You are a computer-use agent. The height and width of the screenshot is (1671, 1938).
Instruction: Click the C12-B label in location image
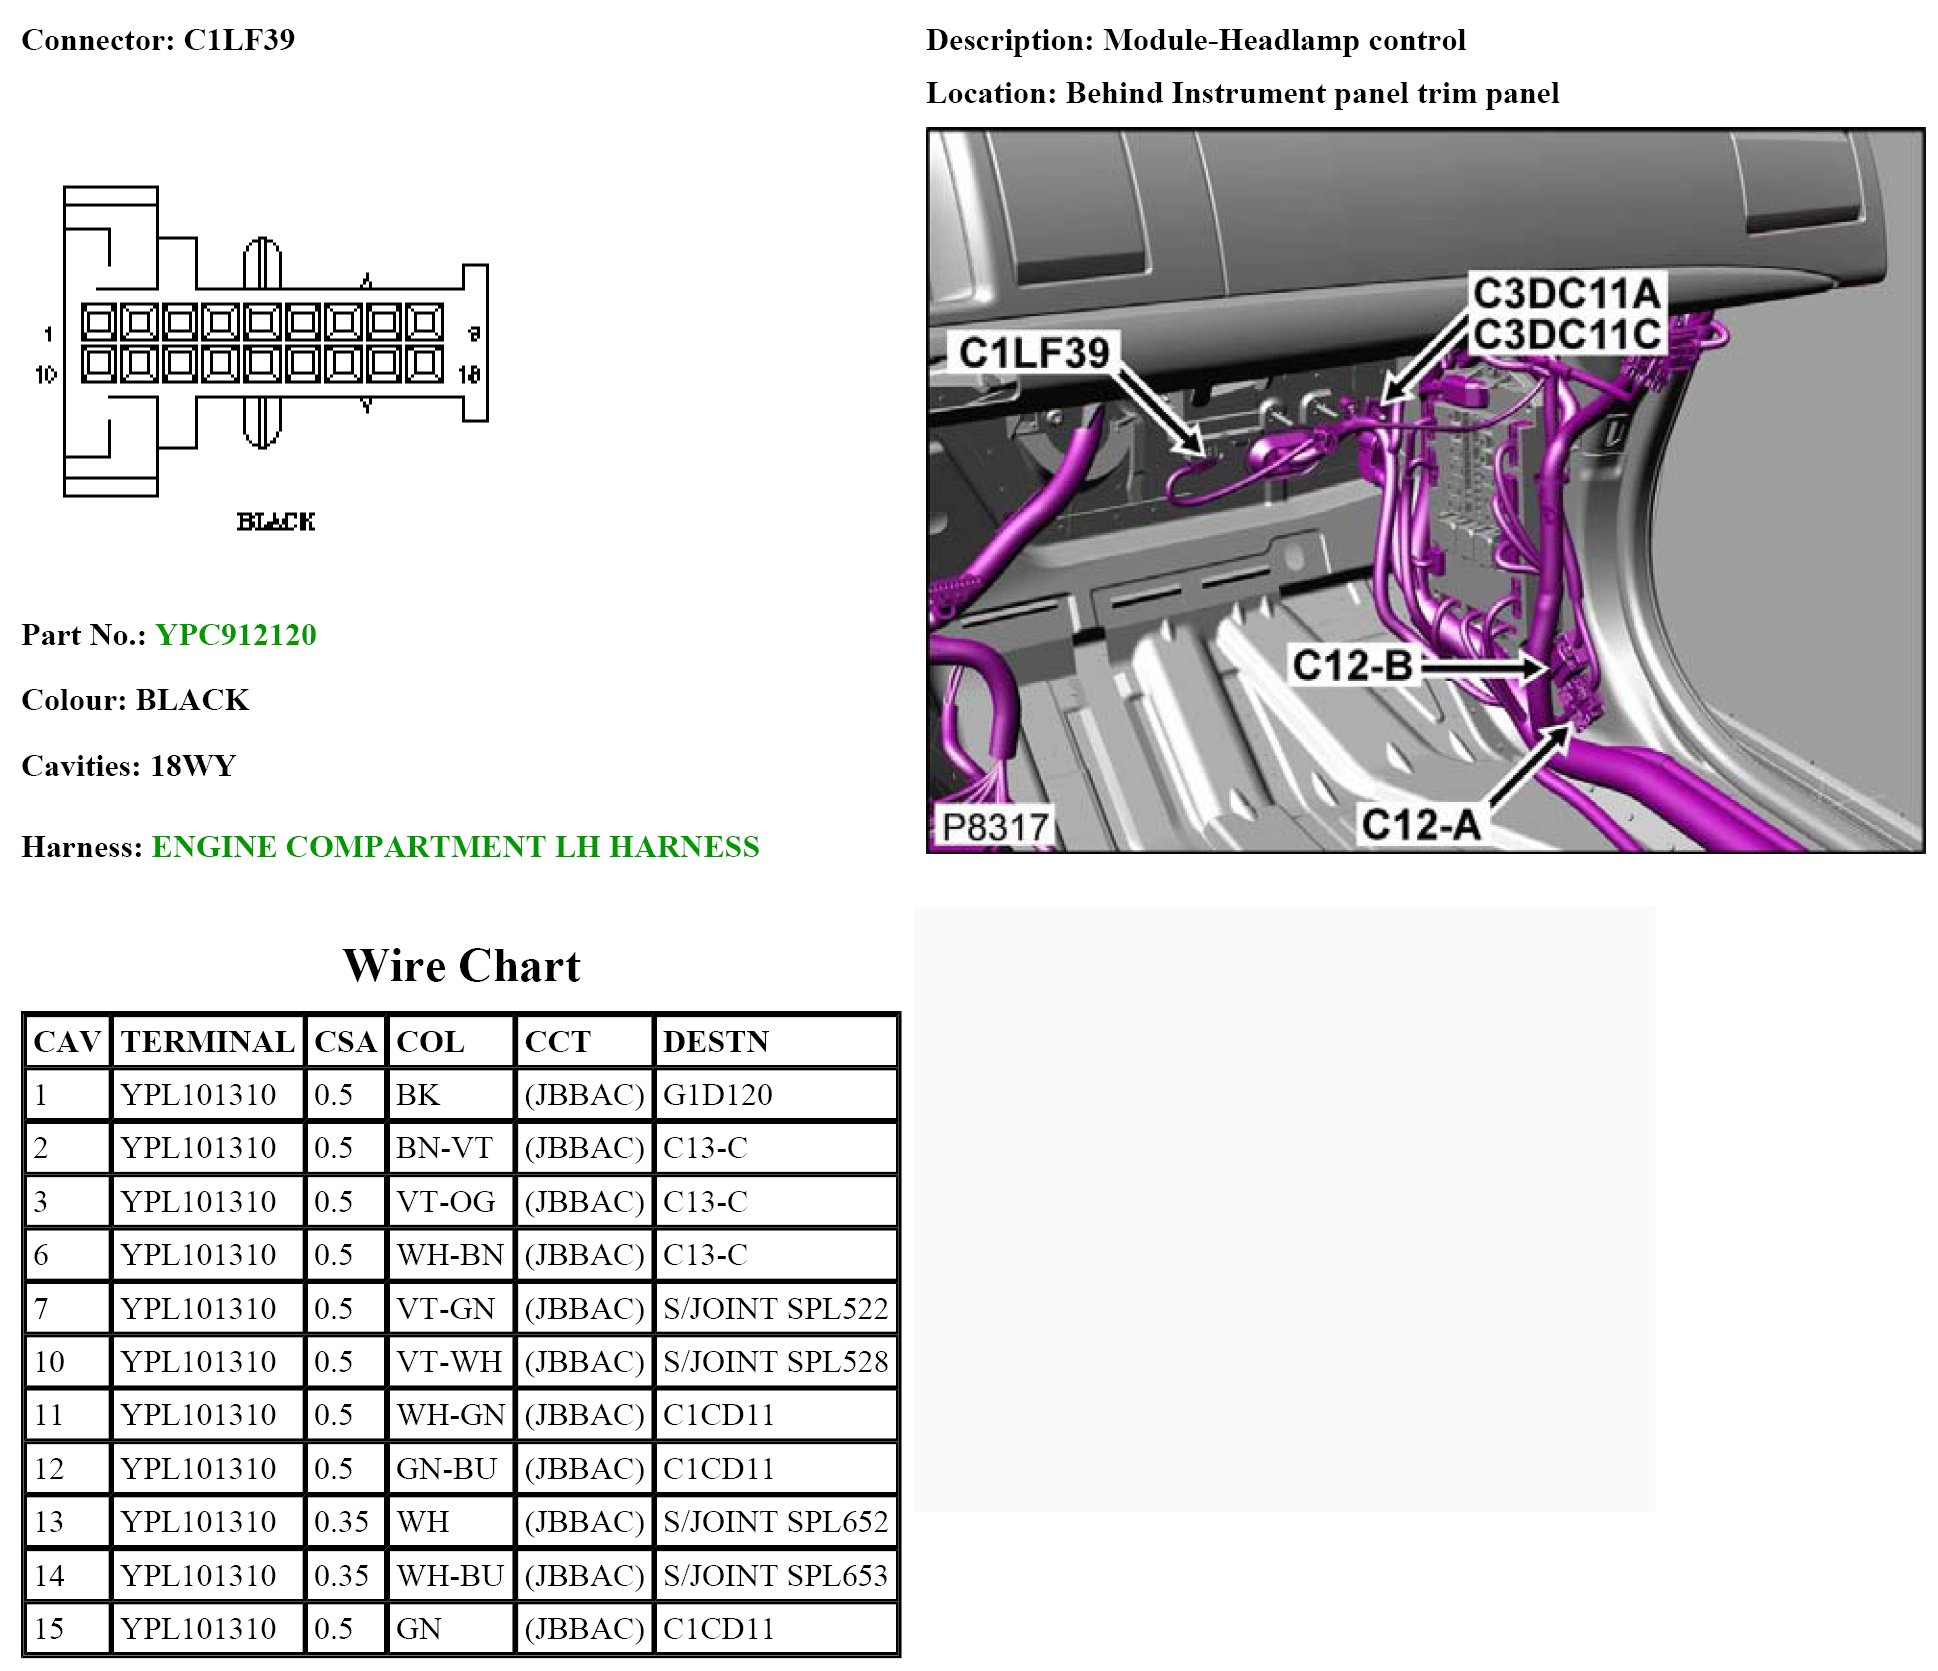1352,665
